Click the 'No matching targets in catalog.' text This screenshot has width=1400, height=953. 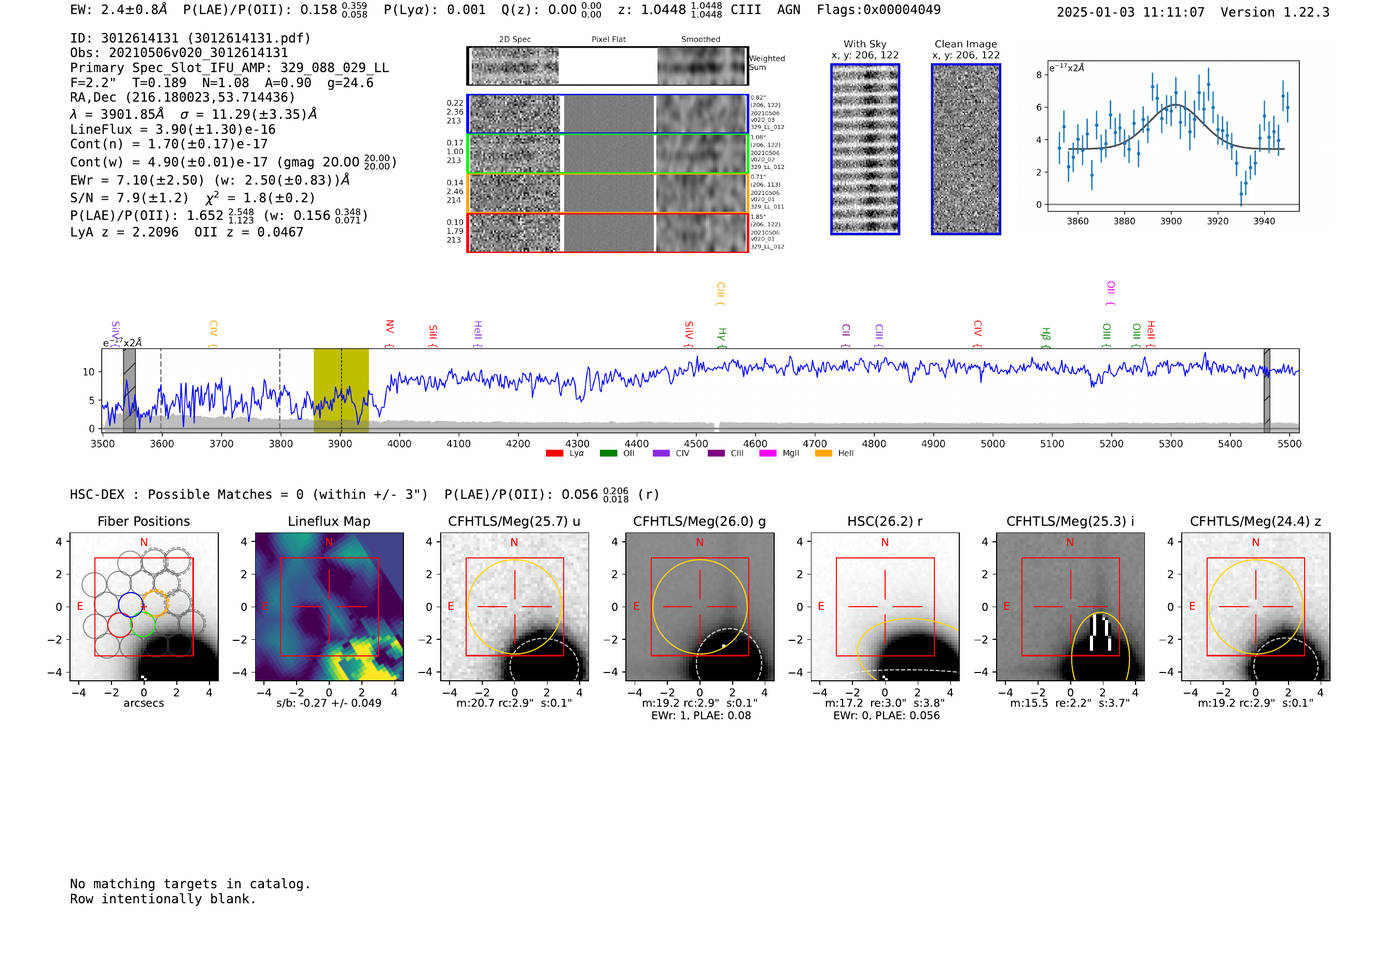(190, 884)
